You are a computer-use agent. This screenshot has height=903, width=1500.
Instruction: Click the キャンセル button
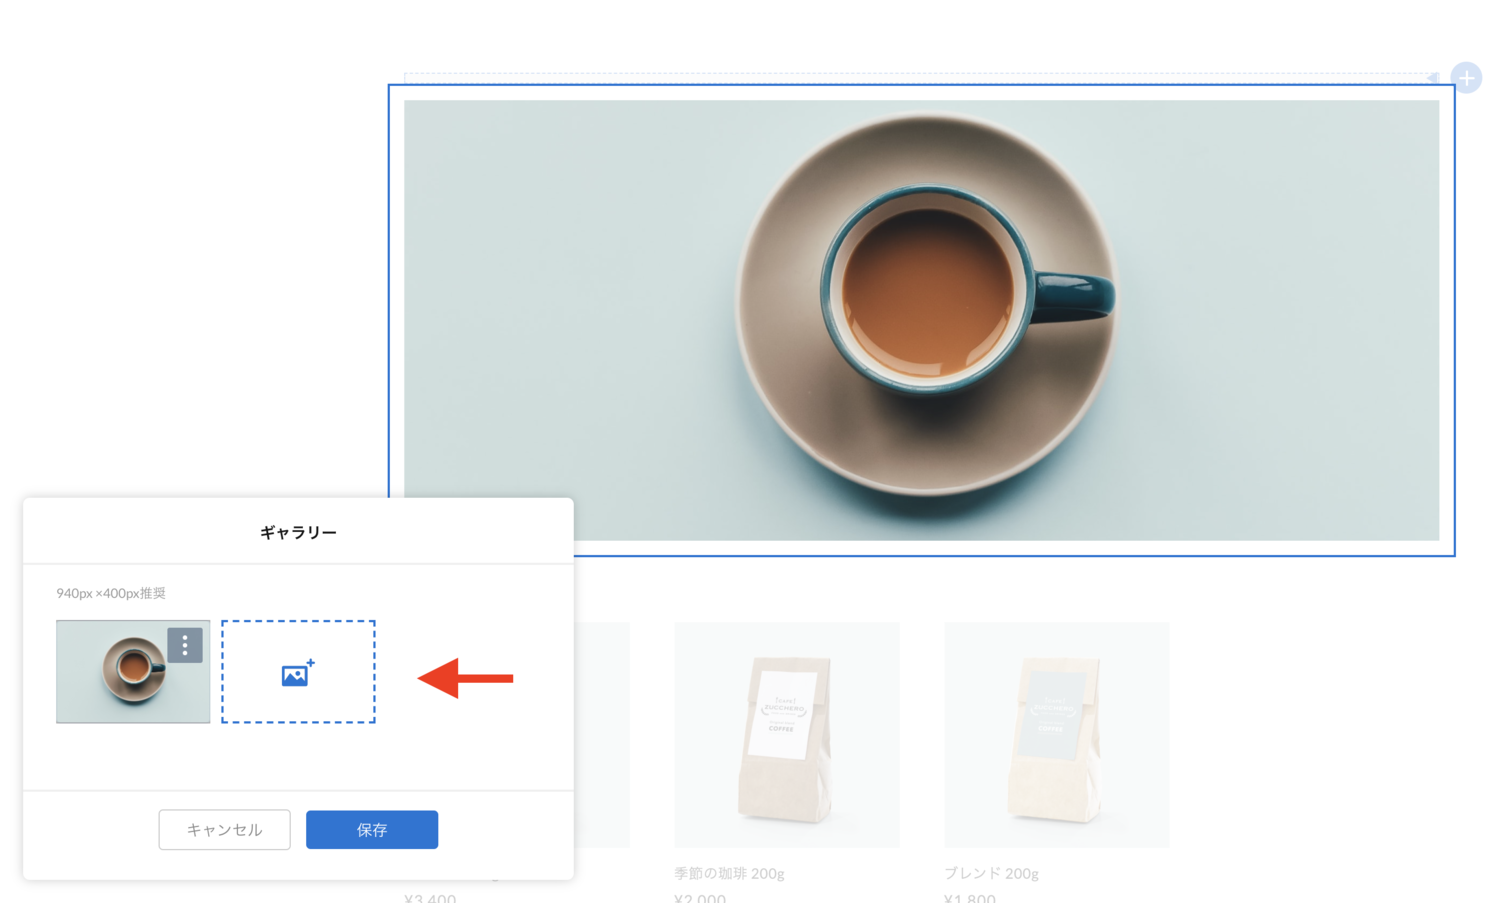click(224, 830)
